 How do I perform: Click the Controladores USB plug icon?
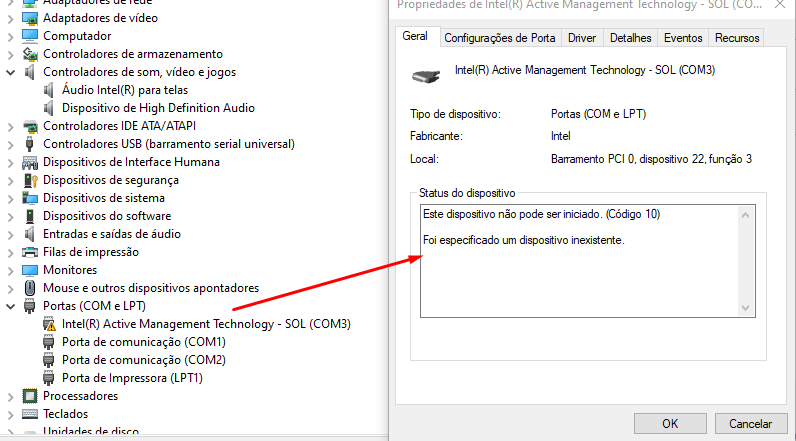point(30,144)
